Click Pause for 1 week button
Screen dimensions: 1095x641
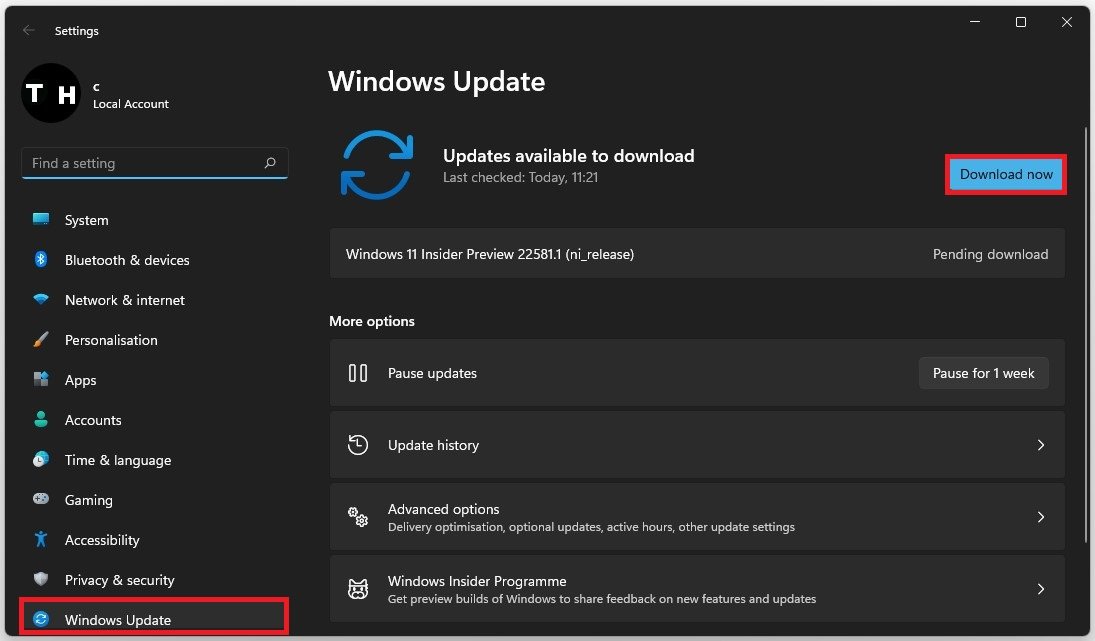pos(983,373)
